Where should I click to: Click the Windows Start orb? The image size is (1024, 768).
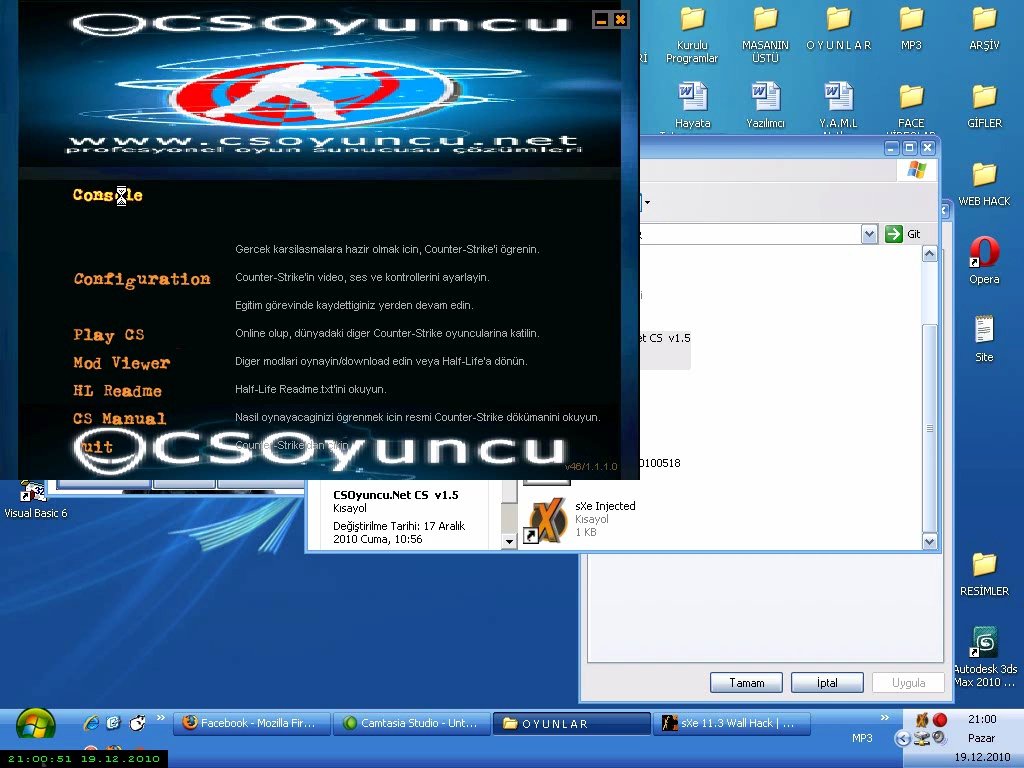pos(35,725)
